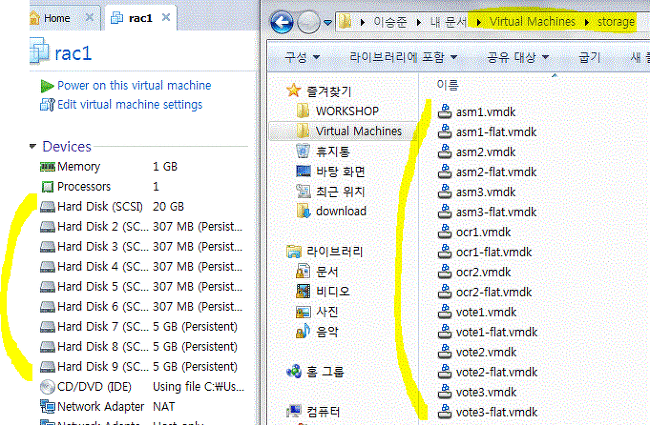Select the Memory device row
Image resolution: width=650 pixels, height=425 pixels.
point(109,167)
